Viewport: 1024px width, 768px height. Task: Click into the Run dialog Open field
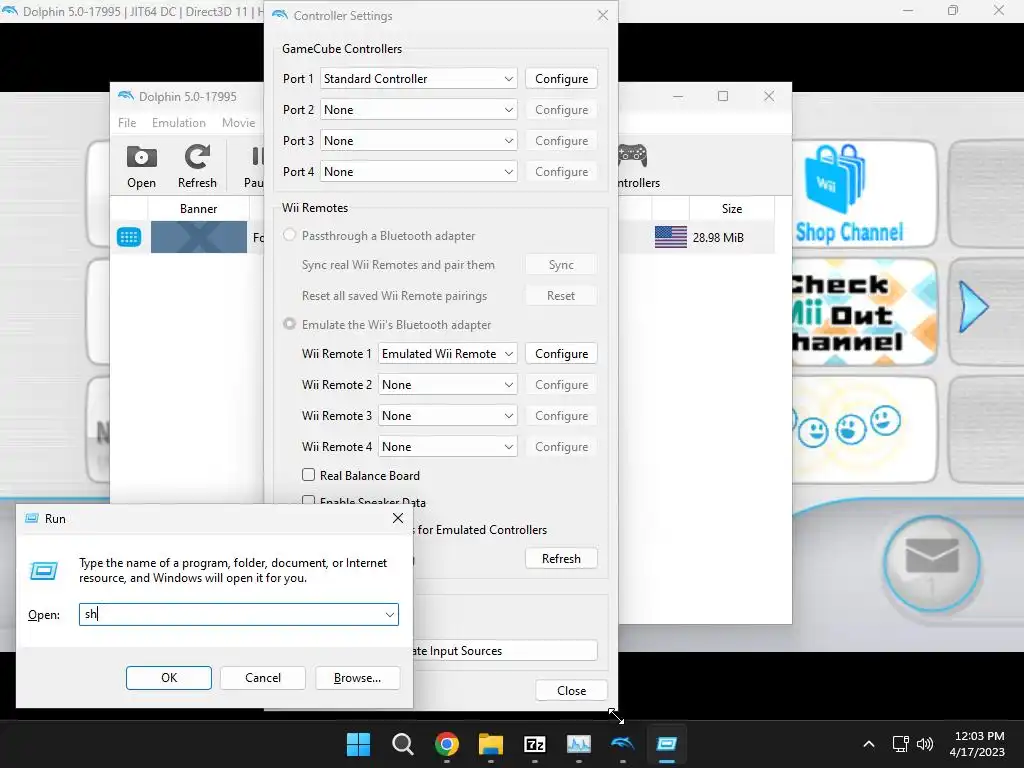pyautogui.click(x=238, y=615)
